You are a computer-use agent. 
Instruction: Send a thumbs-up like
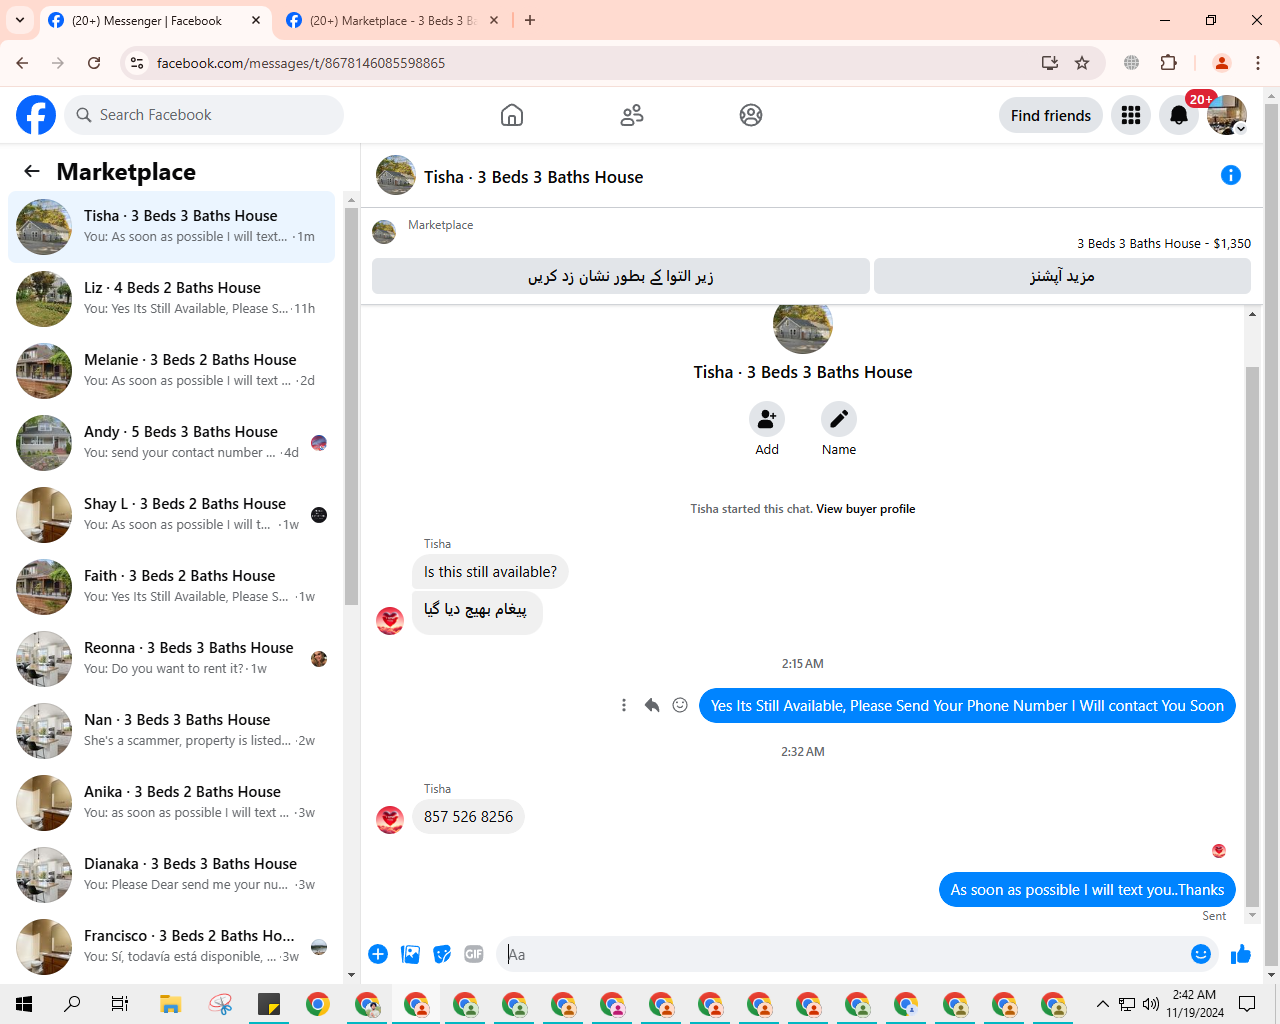click(x=1241, y=954)
